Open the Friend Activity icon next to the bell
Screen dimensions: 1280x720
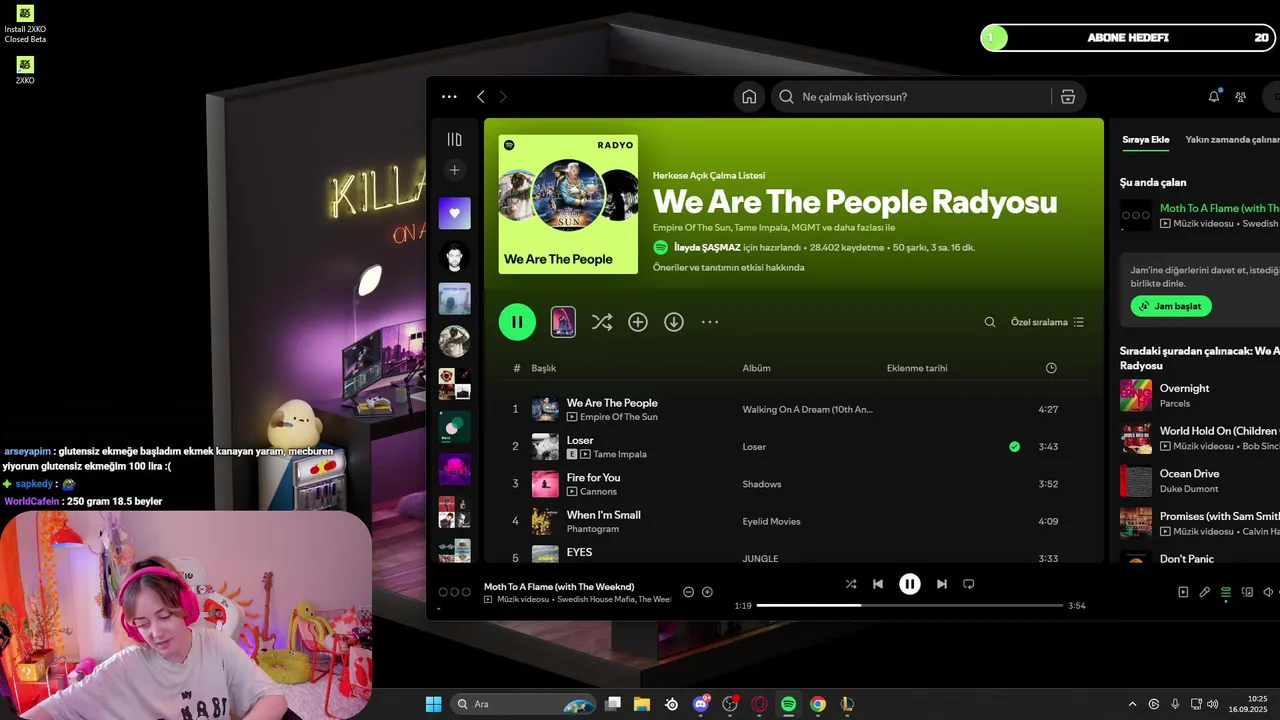click(1241, 97)
